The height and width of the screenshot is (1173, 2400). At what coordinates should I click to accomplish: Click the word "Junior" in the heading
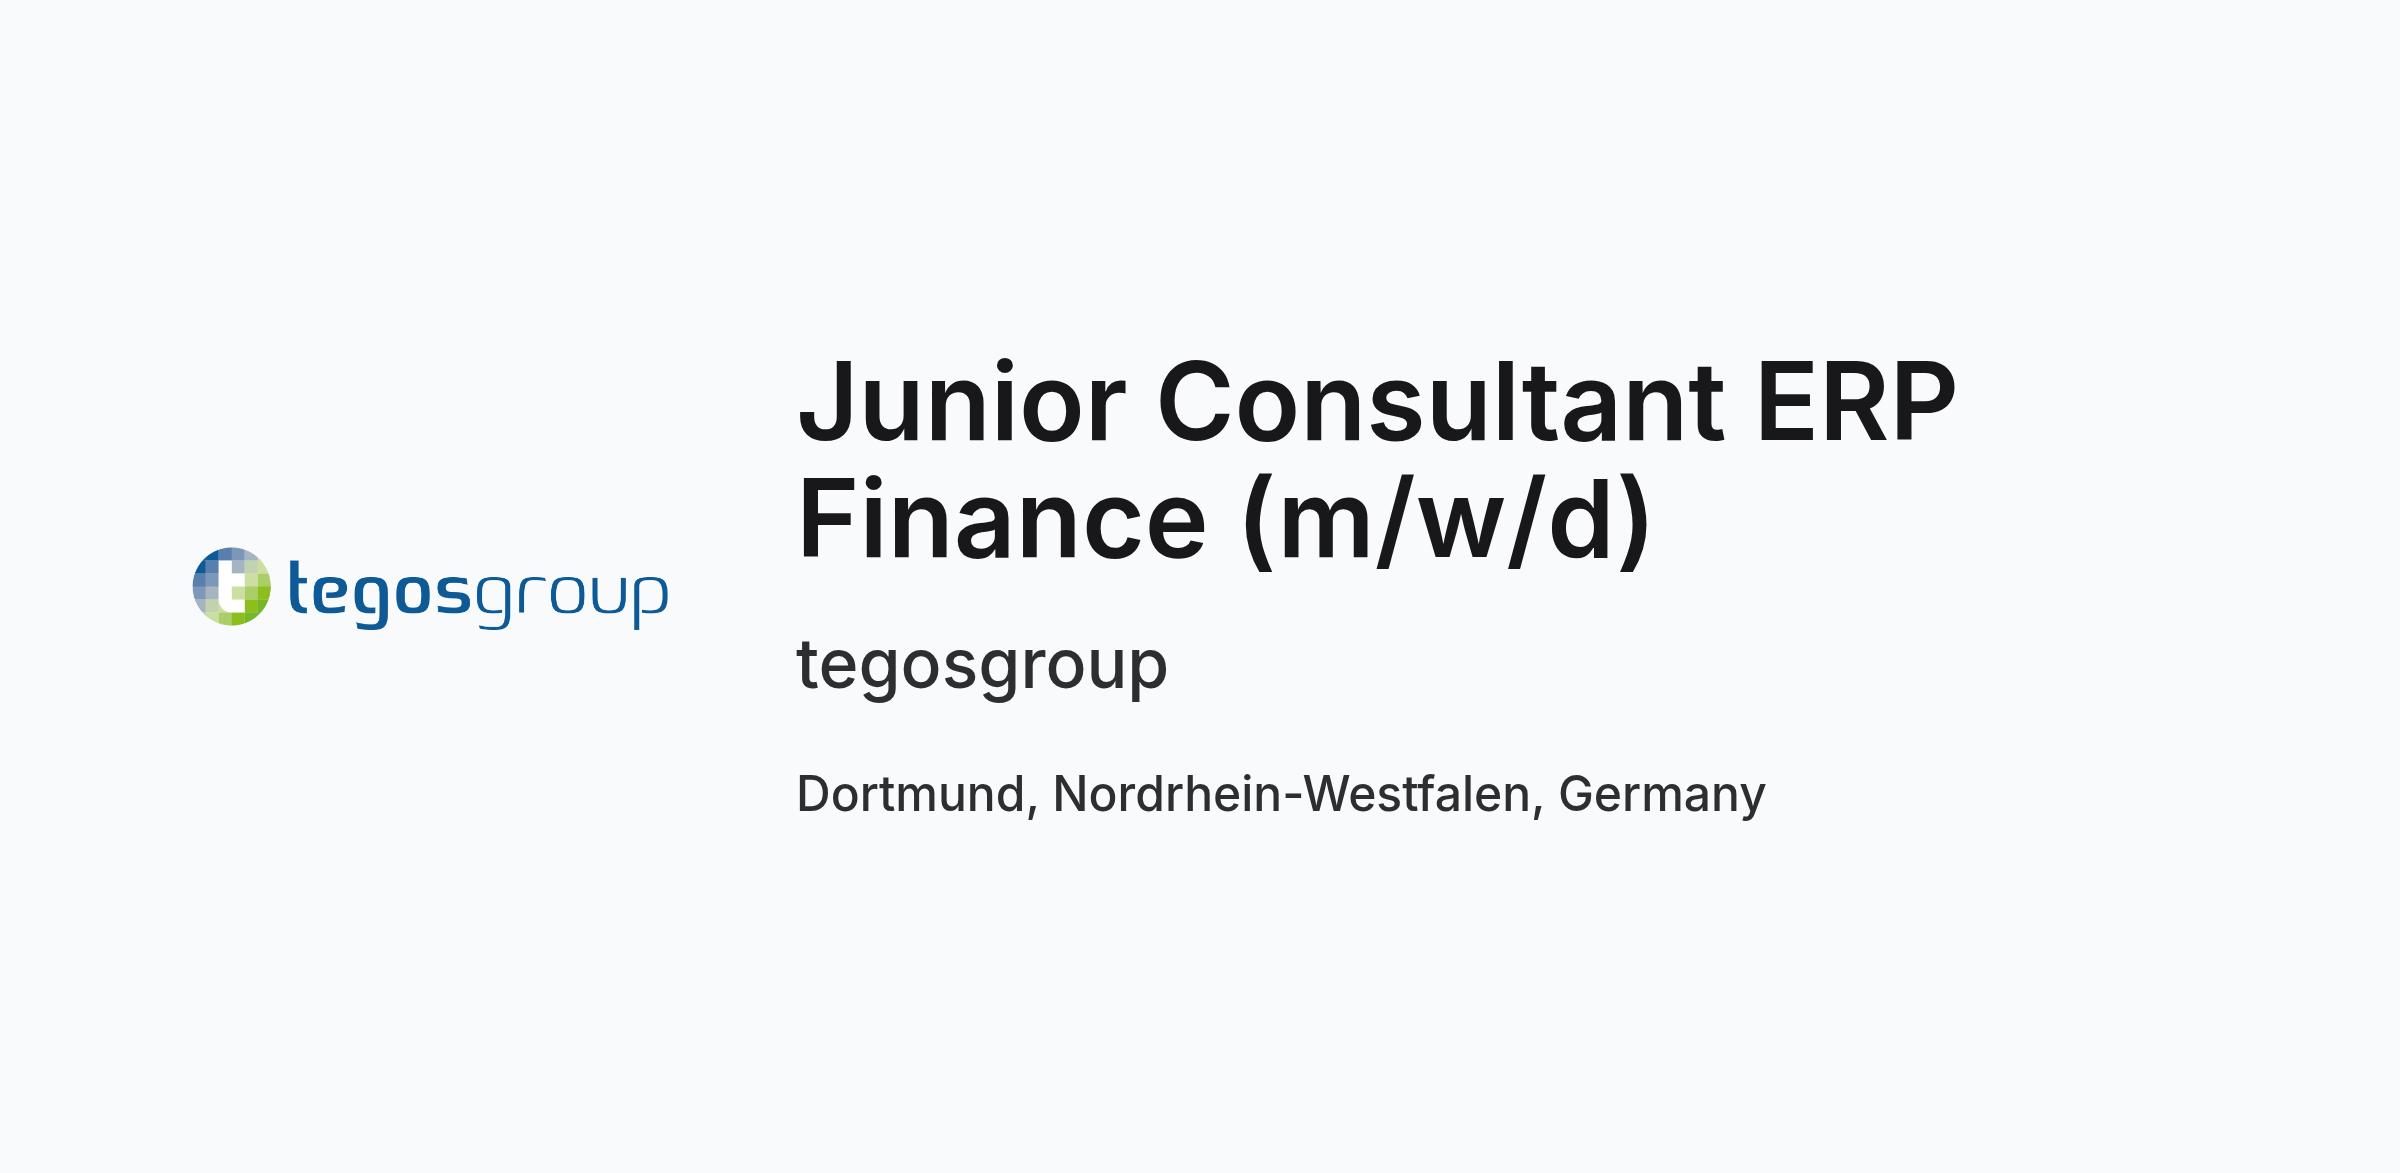click(962, 402)
